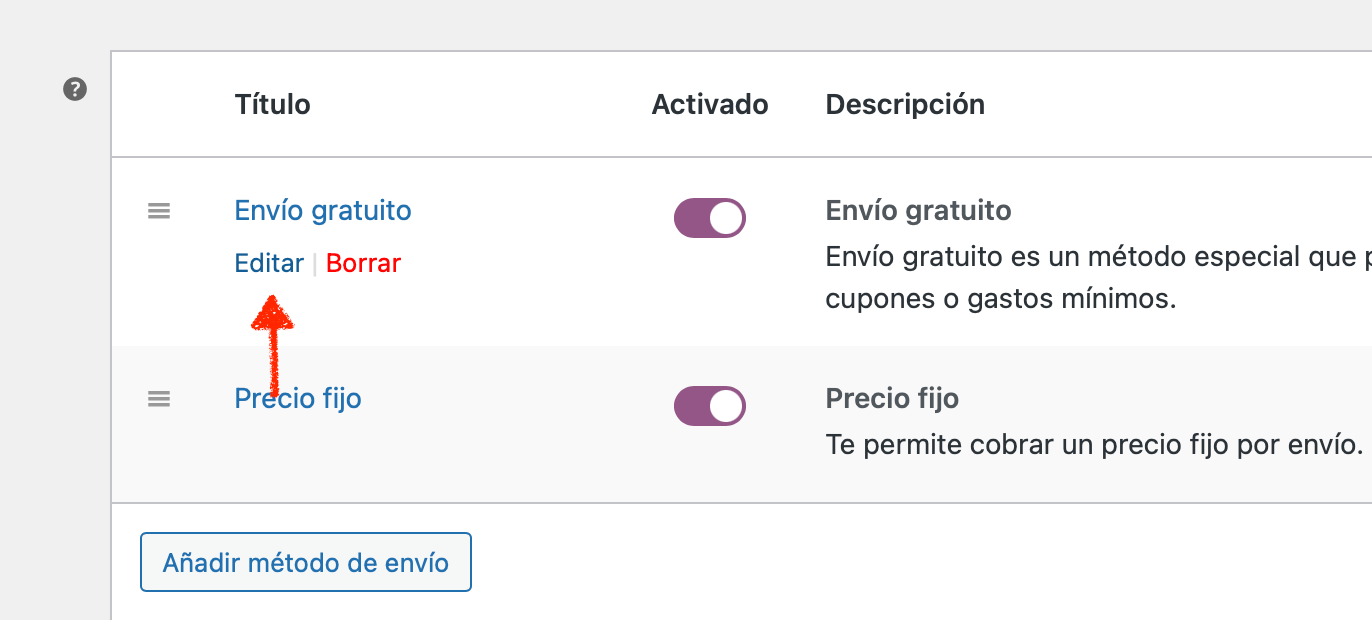Click the bold Envío gratuito description heading
1372x620 pixels.
(x=918, y=211)
